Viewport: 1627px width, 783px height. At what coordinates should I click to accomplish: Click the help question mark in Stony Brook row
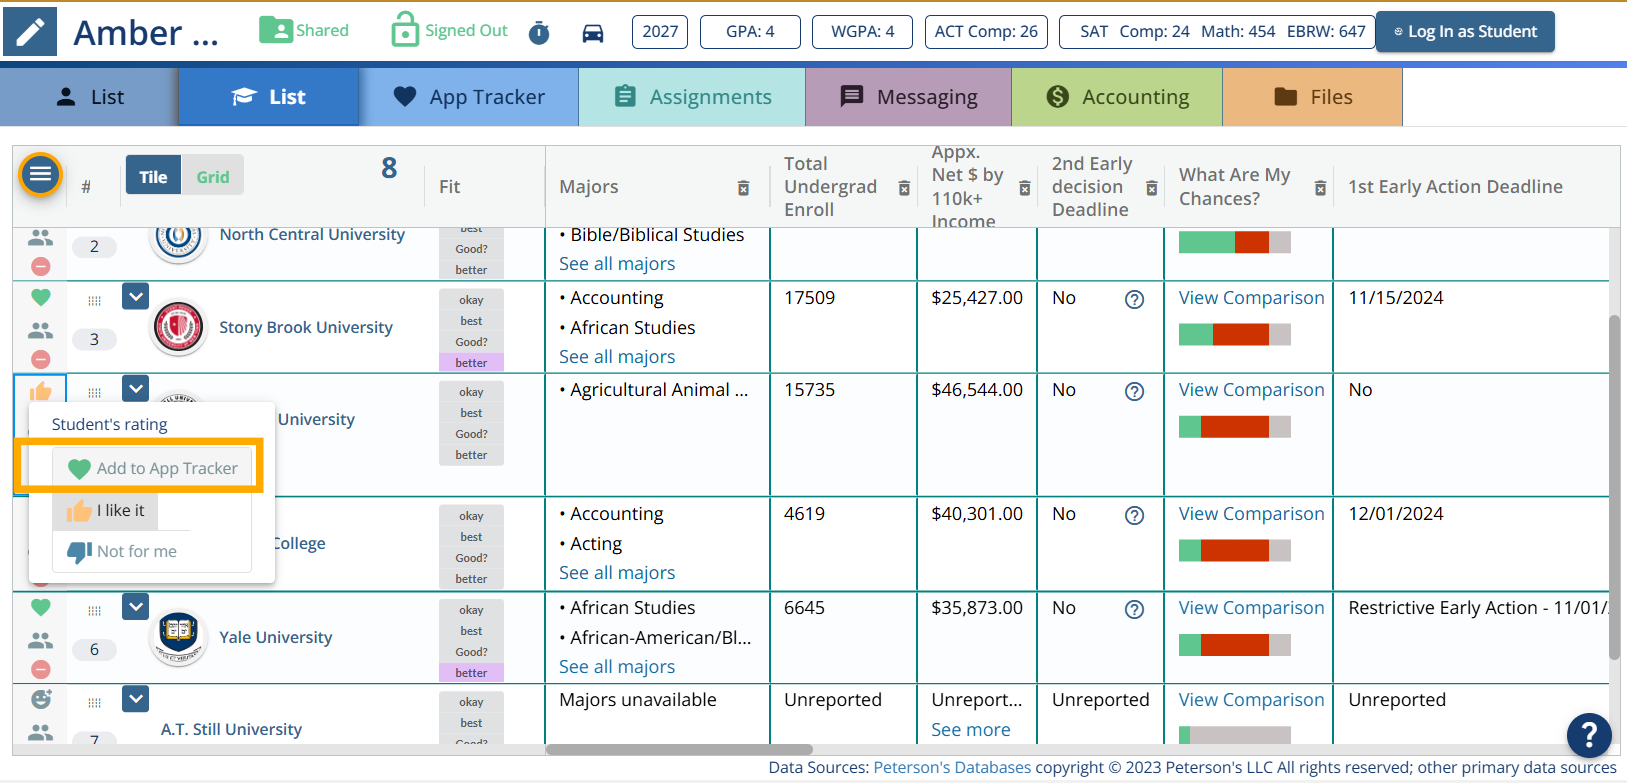click(1134, 299)
